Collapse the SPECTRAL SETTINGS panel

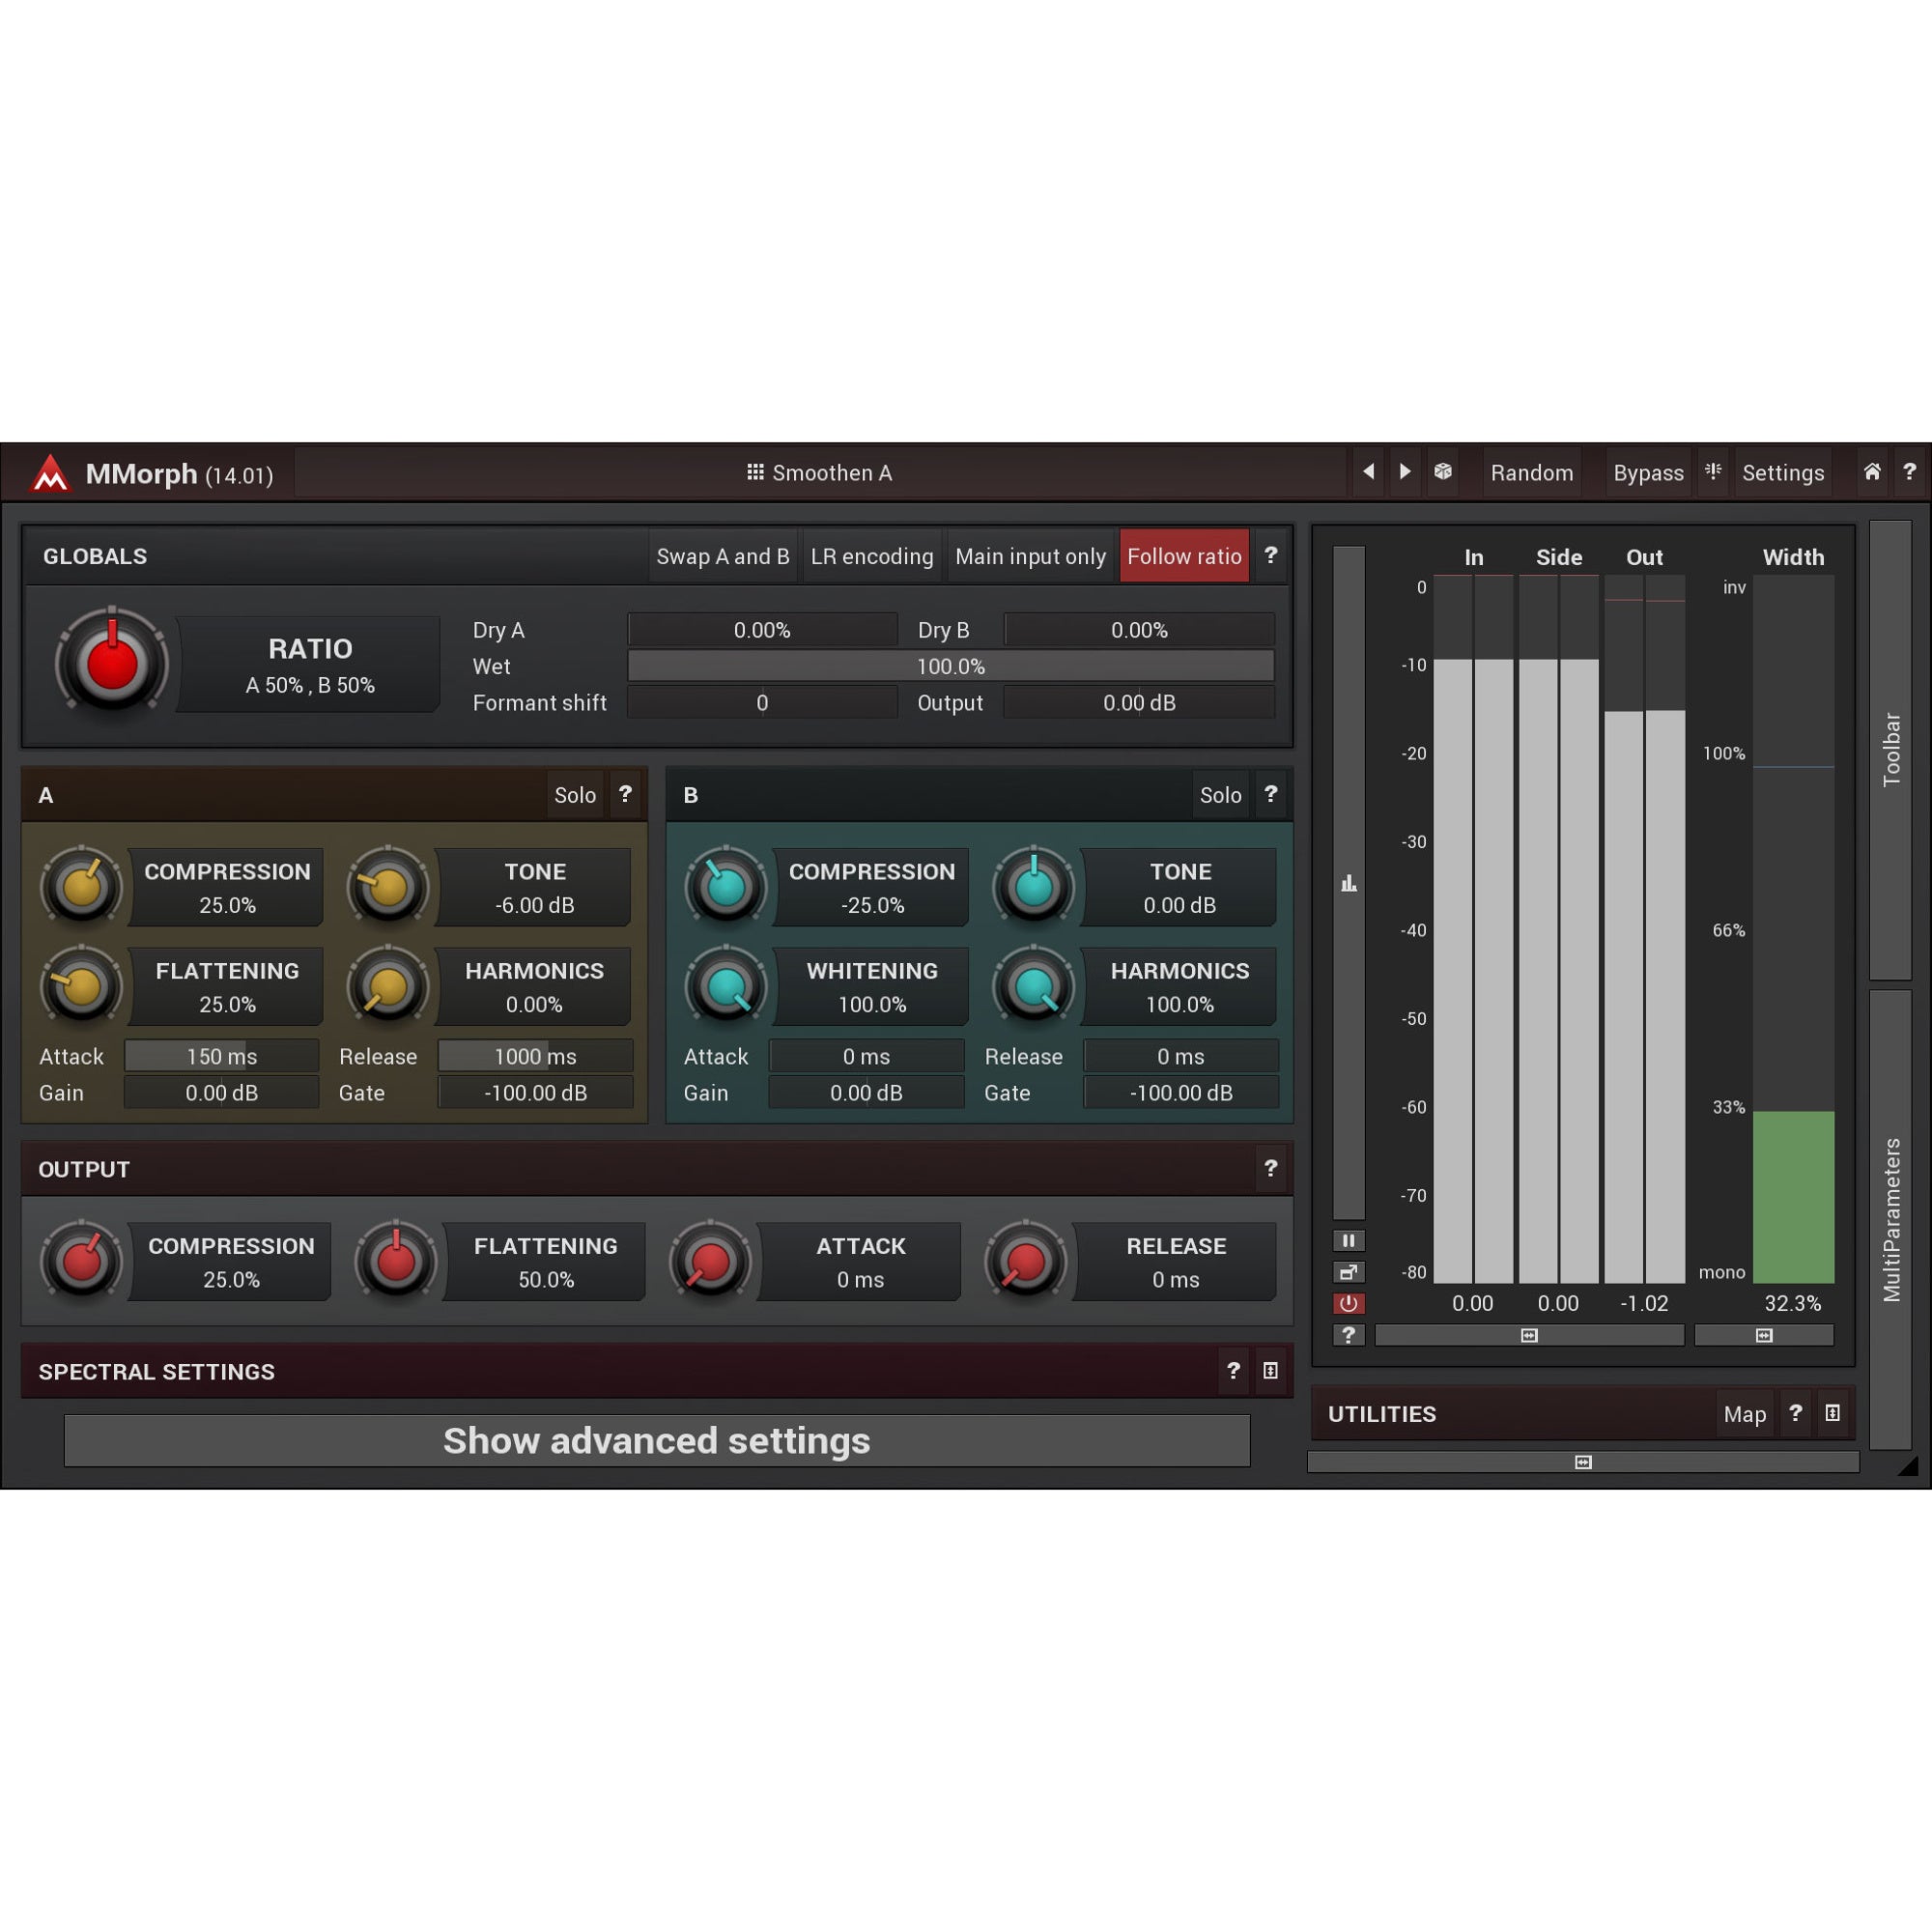(1270, 1371)
